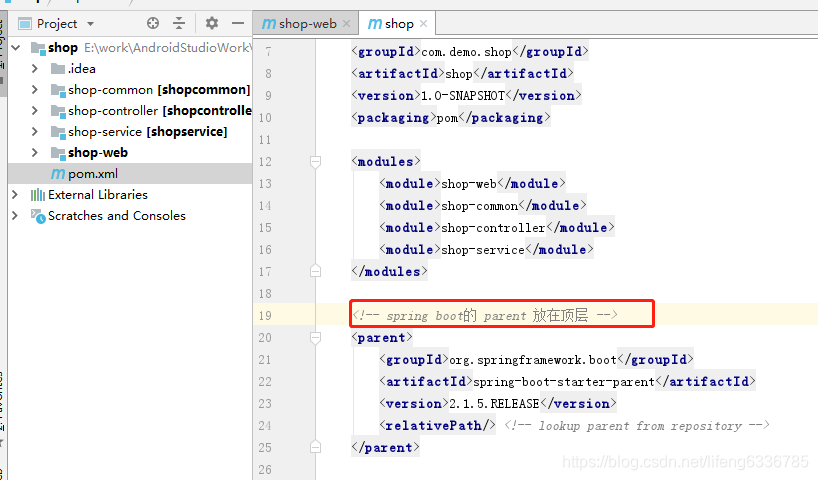The width and height of the screenshot is (818, 480).
Task: Click lookup parent from repository comment
Action: click(637, 426)
